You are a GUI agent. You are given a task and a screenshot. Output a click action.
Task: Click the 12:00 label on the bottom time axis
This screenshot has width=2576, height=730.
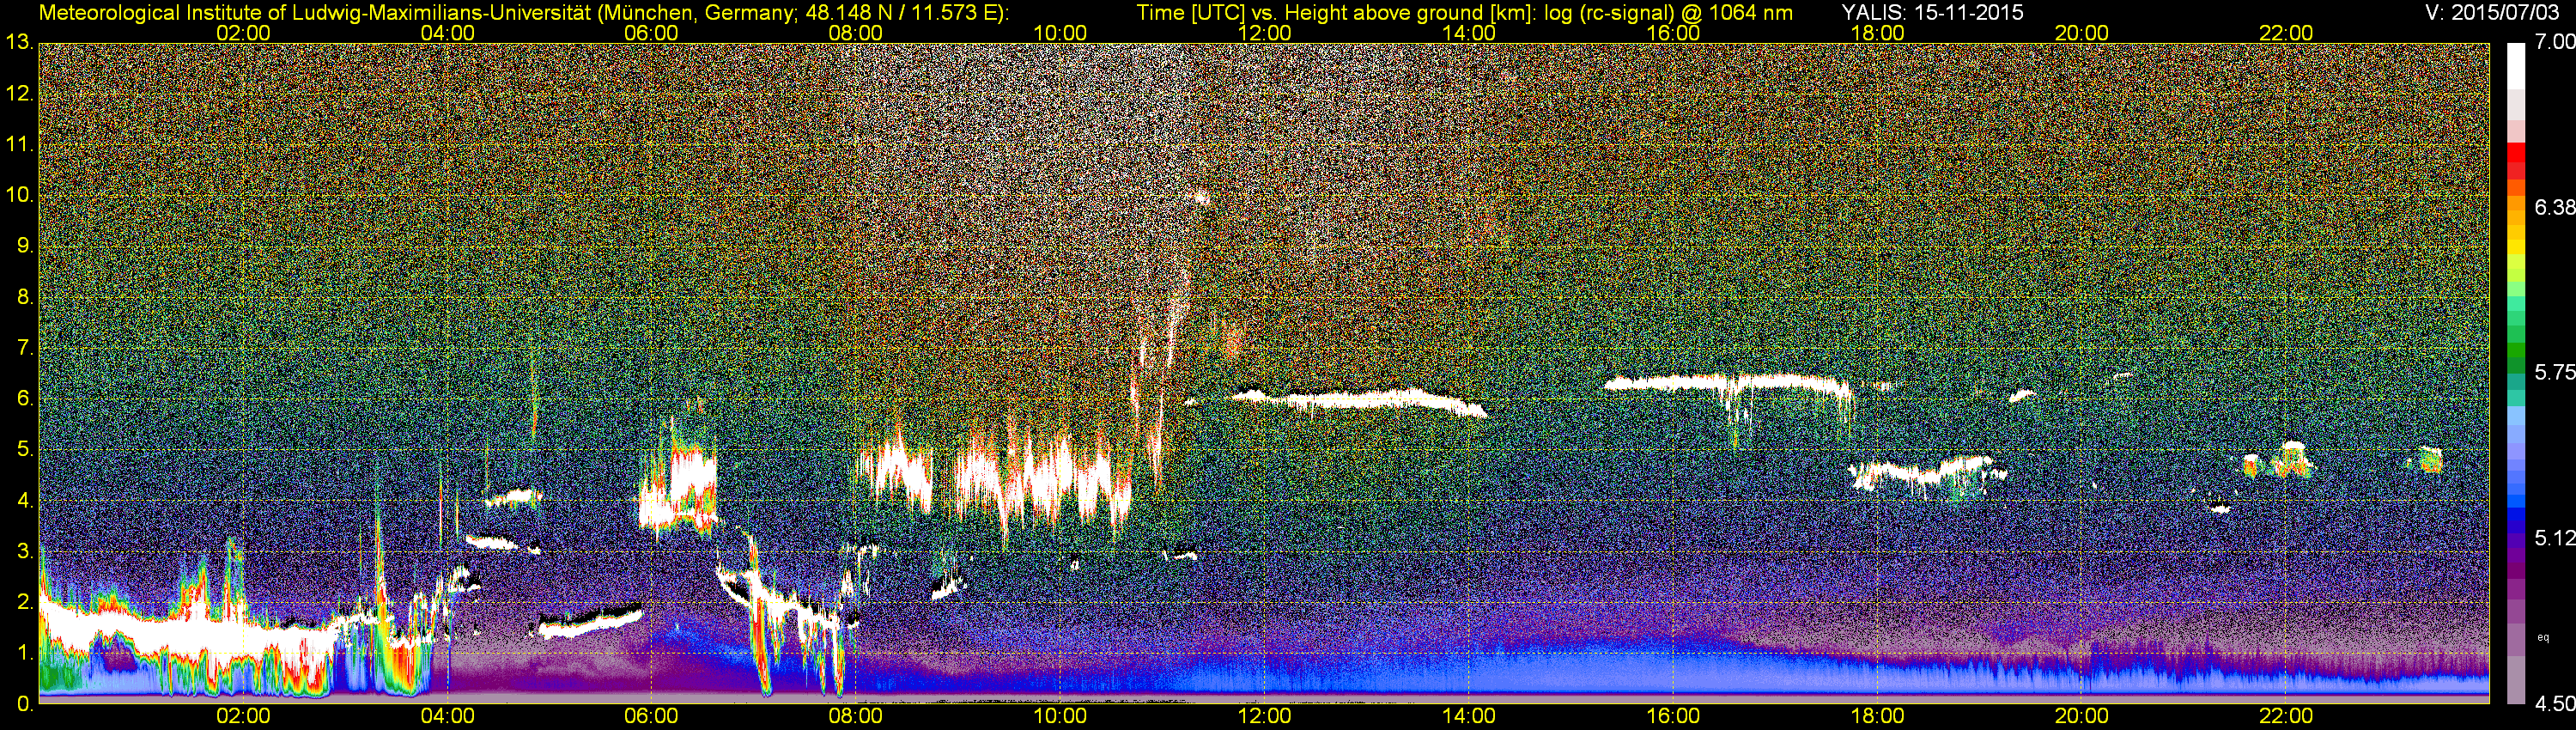tap(1264, 716)
